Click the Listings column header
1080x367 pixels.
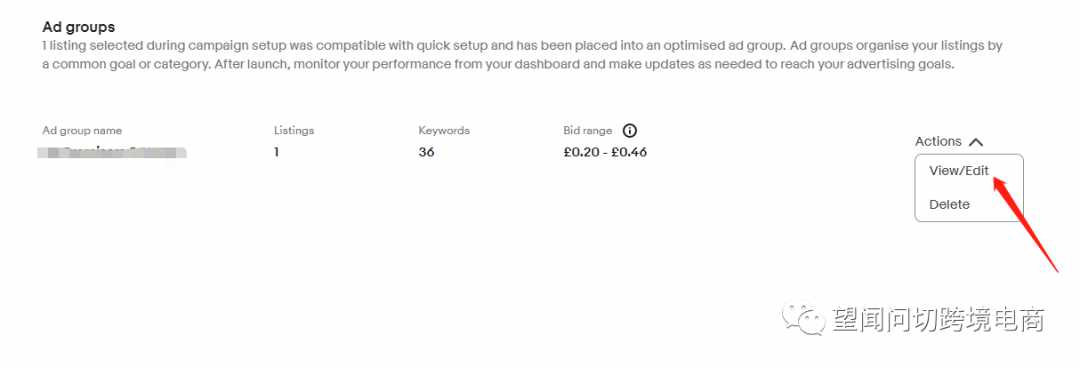pos(293,130)
